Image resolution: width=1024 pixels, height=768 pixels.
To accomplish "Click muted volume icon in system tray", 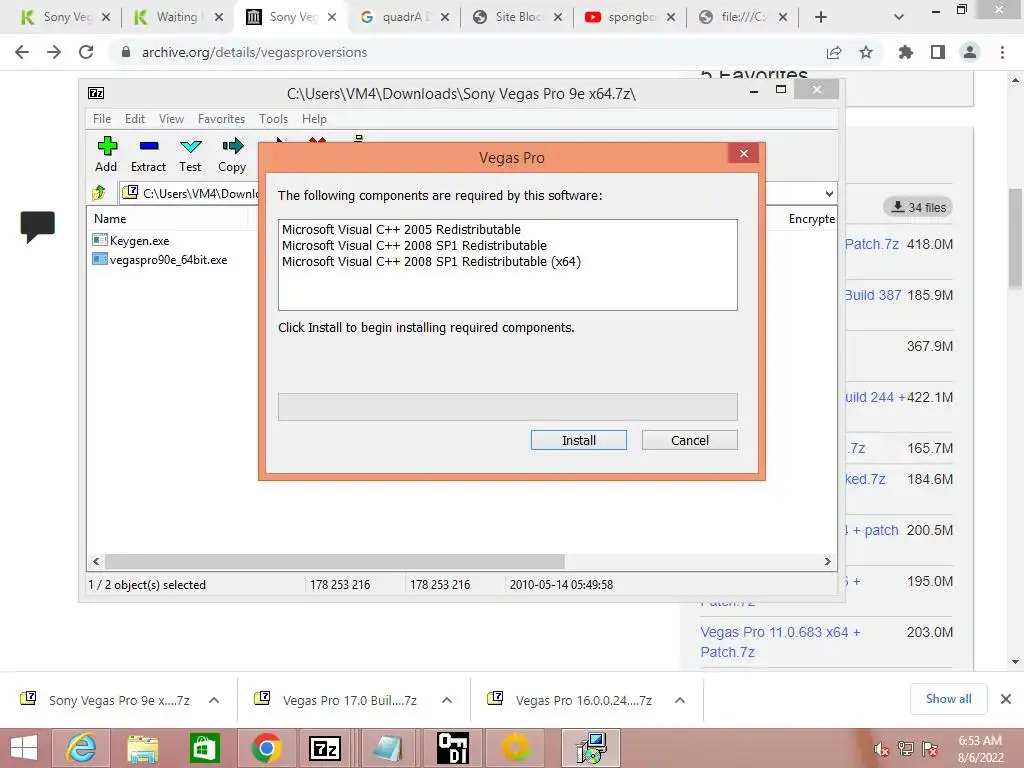I will (x=882, y=749).
